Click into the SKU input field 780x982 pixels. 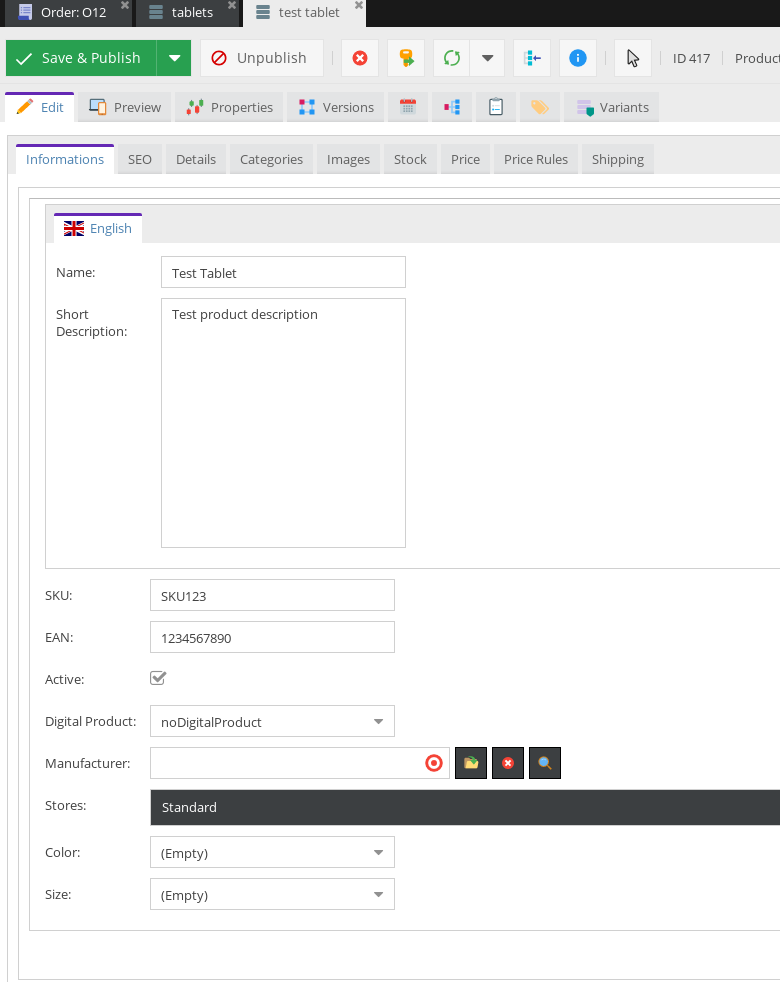273,595
